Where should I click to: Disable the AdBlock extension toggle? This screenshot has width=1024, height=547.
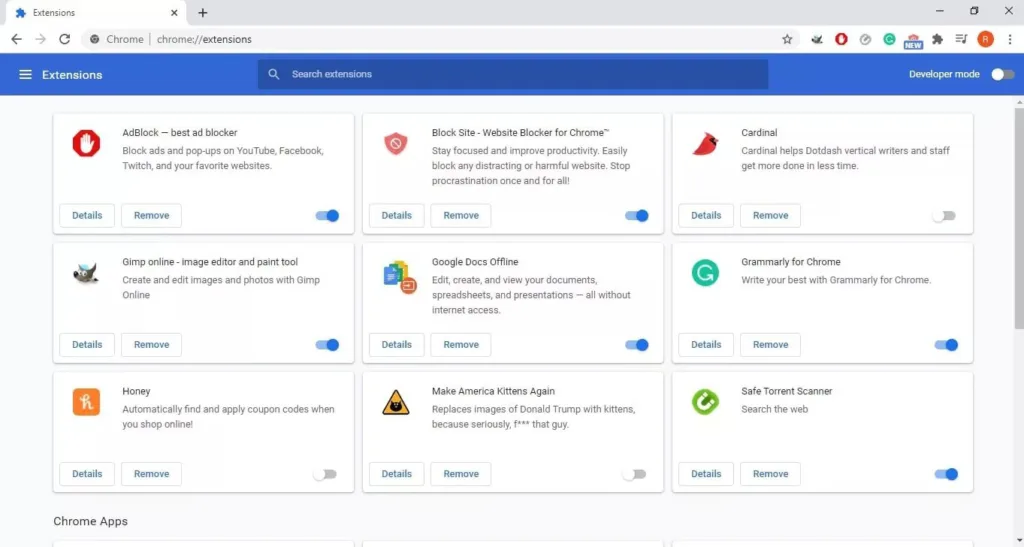tap(327, 215)
